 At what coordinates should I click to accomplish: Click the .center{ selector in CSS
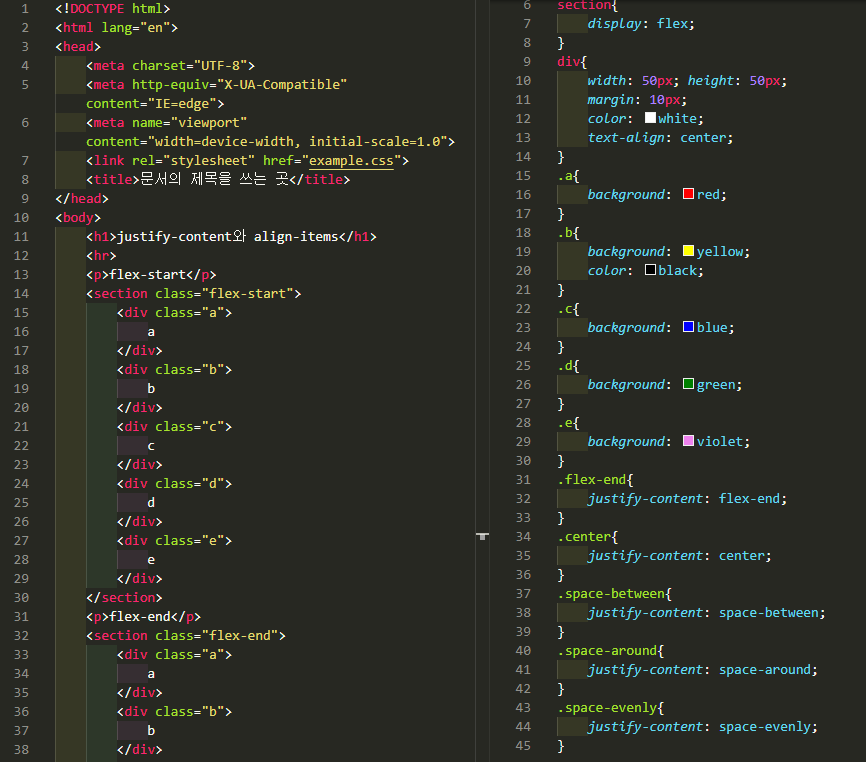point(588,537)
